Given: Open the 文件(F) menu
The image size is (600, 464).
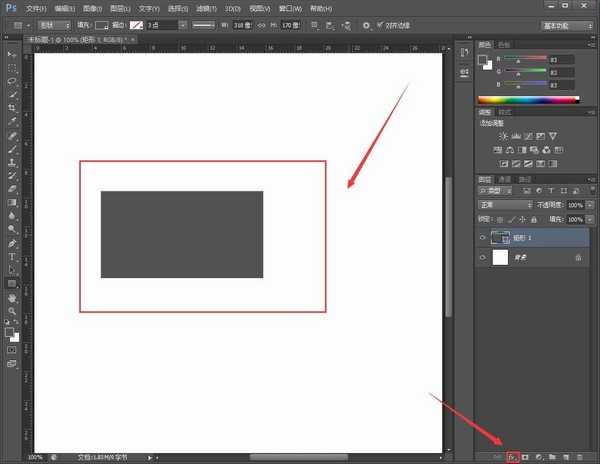Looking at the screenshot, I should tap(37, 7).
